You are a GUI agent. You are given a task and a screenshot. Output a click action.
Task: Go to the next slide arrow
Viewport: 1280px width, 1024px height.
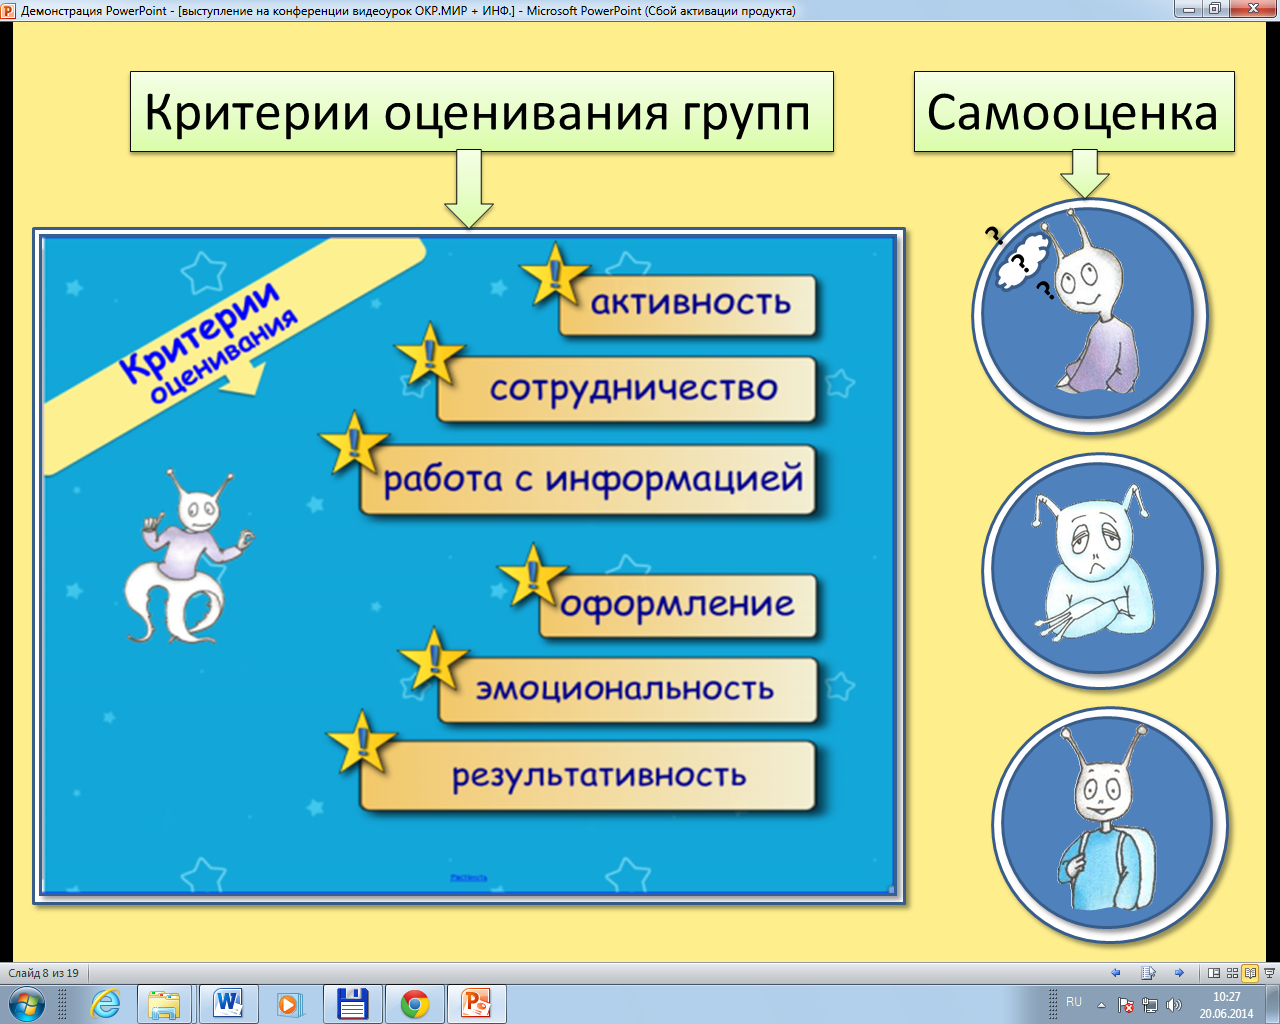pyautogui.click(x=1179, y=973)
